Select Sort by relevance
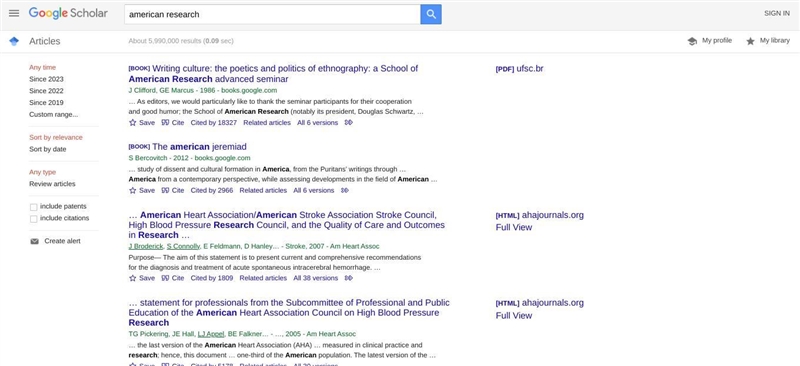 [x=56, y=137]
